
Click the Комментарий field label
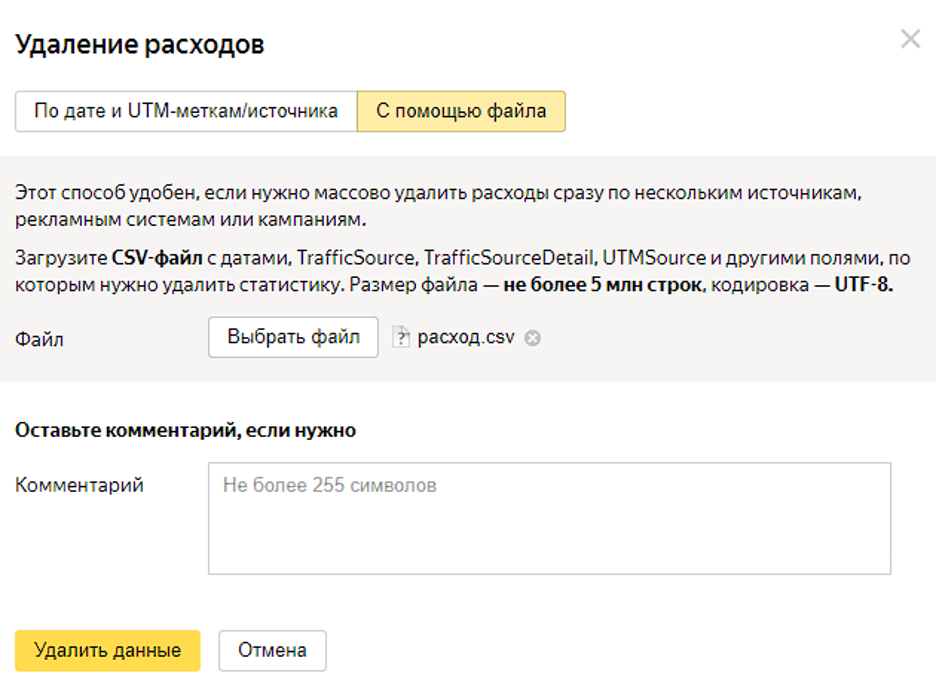click(79, 485)
